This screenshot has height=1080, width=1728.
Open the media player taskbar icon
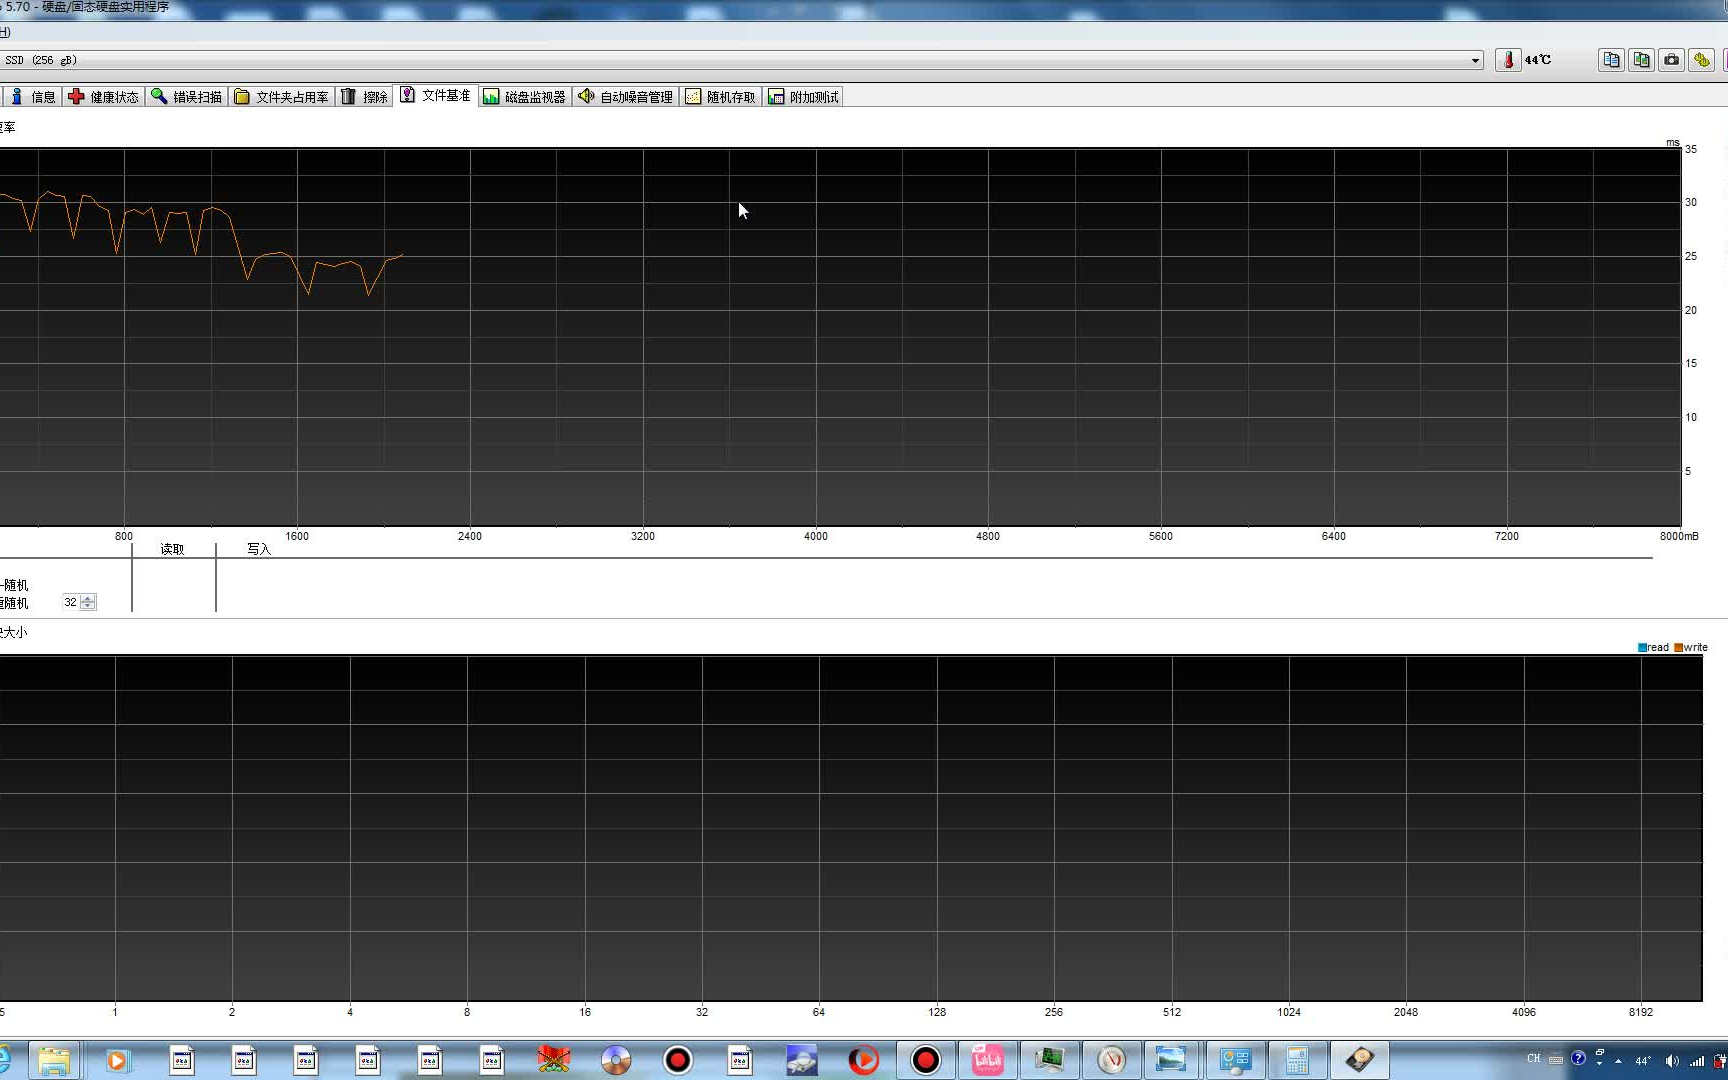(117, 1060)
